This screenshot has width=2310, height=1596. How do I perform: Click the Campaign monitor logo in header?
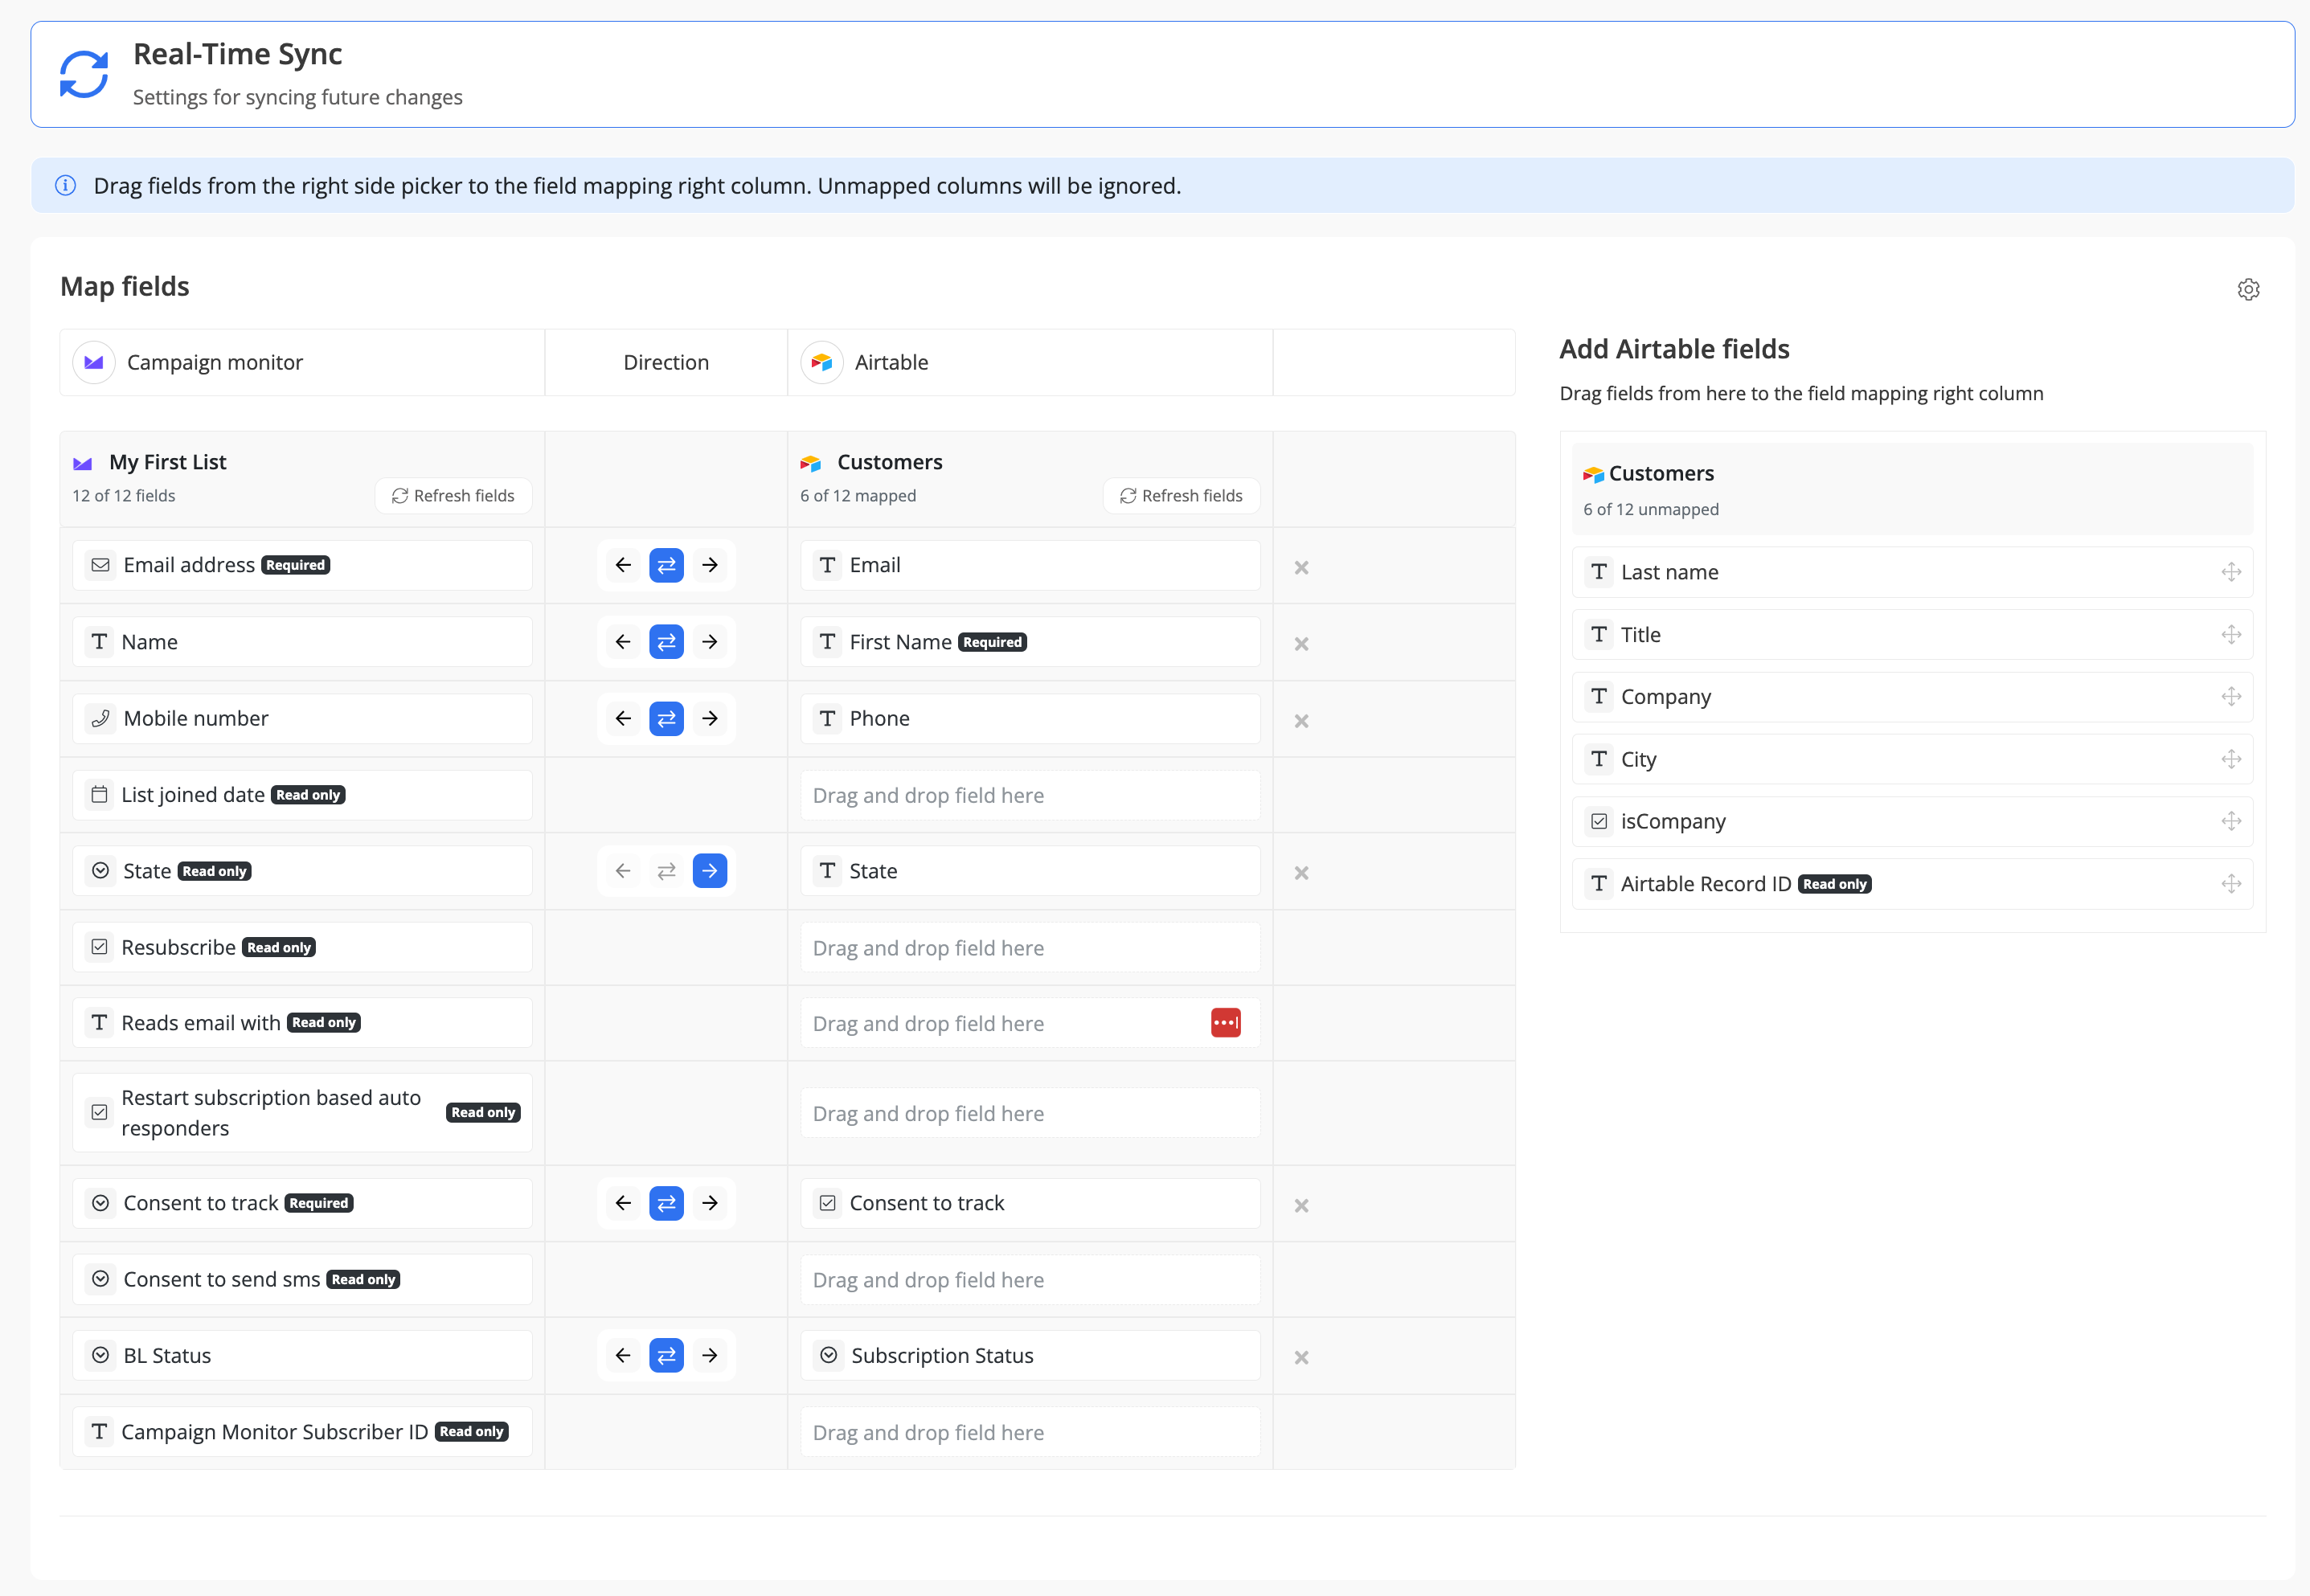(x=94, y=362)
